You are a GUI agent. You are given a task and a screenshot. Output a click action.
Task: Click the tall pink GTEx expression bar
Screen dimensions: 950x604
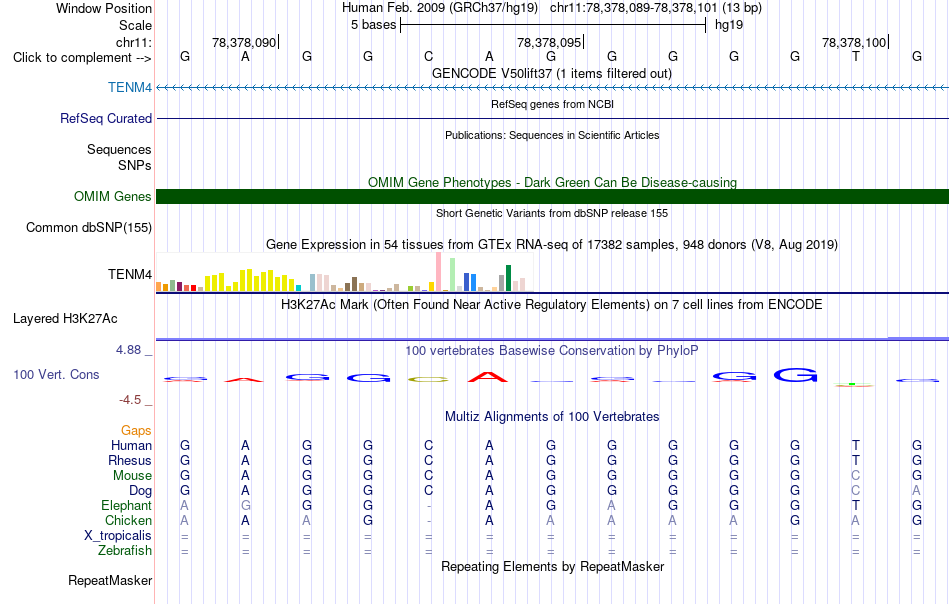point(439,272)
